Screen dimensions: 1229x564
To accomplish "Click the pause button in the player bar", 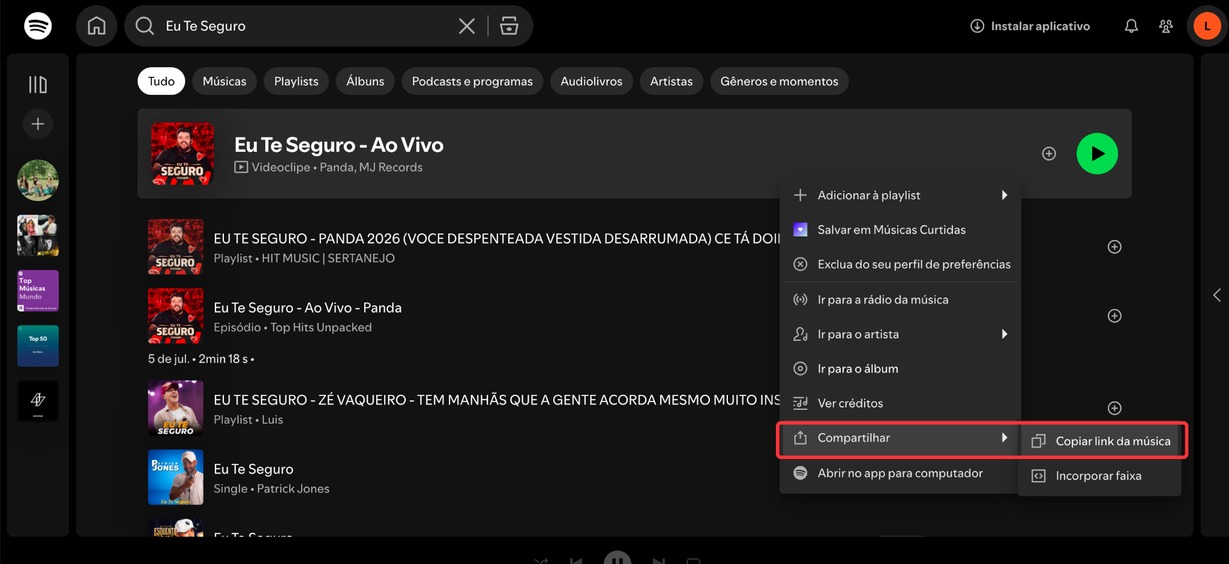I will coord(618,560).
